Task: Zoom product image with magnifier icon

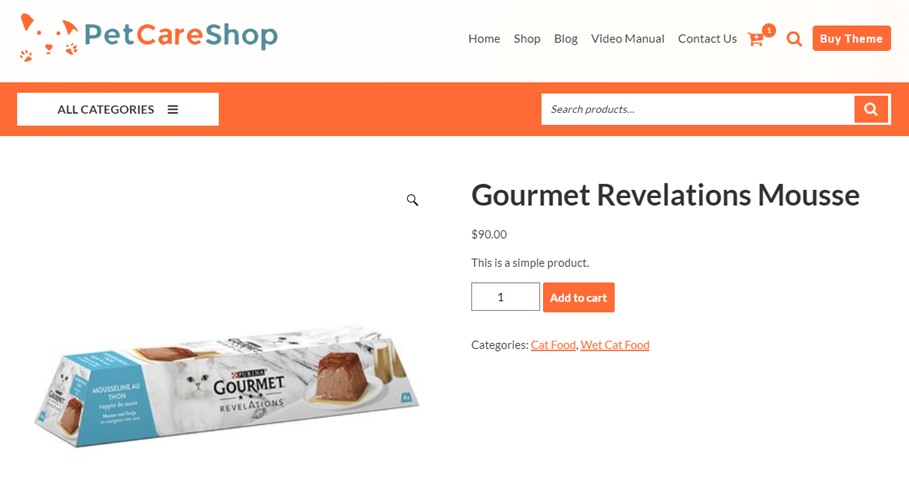Action: click(x=412, y=200)
